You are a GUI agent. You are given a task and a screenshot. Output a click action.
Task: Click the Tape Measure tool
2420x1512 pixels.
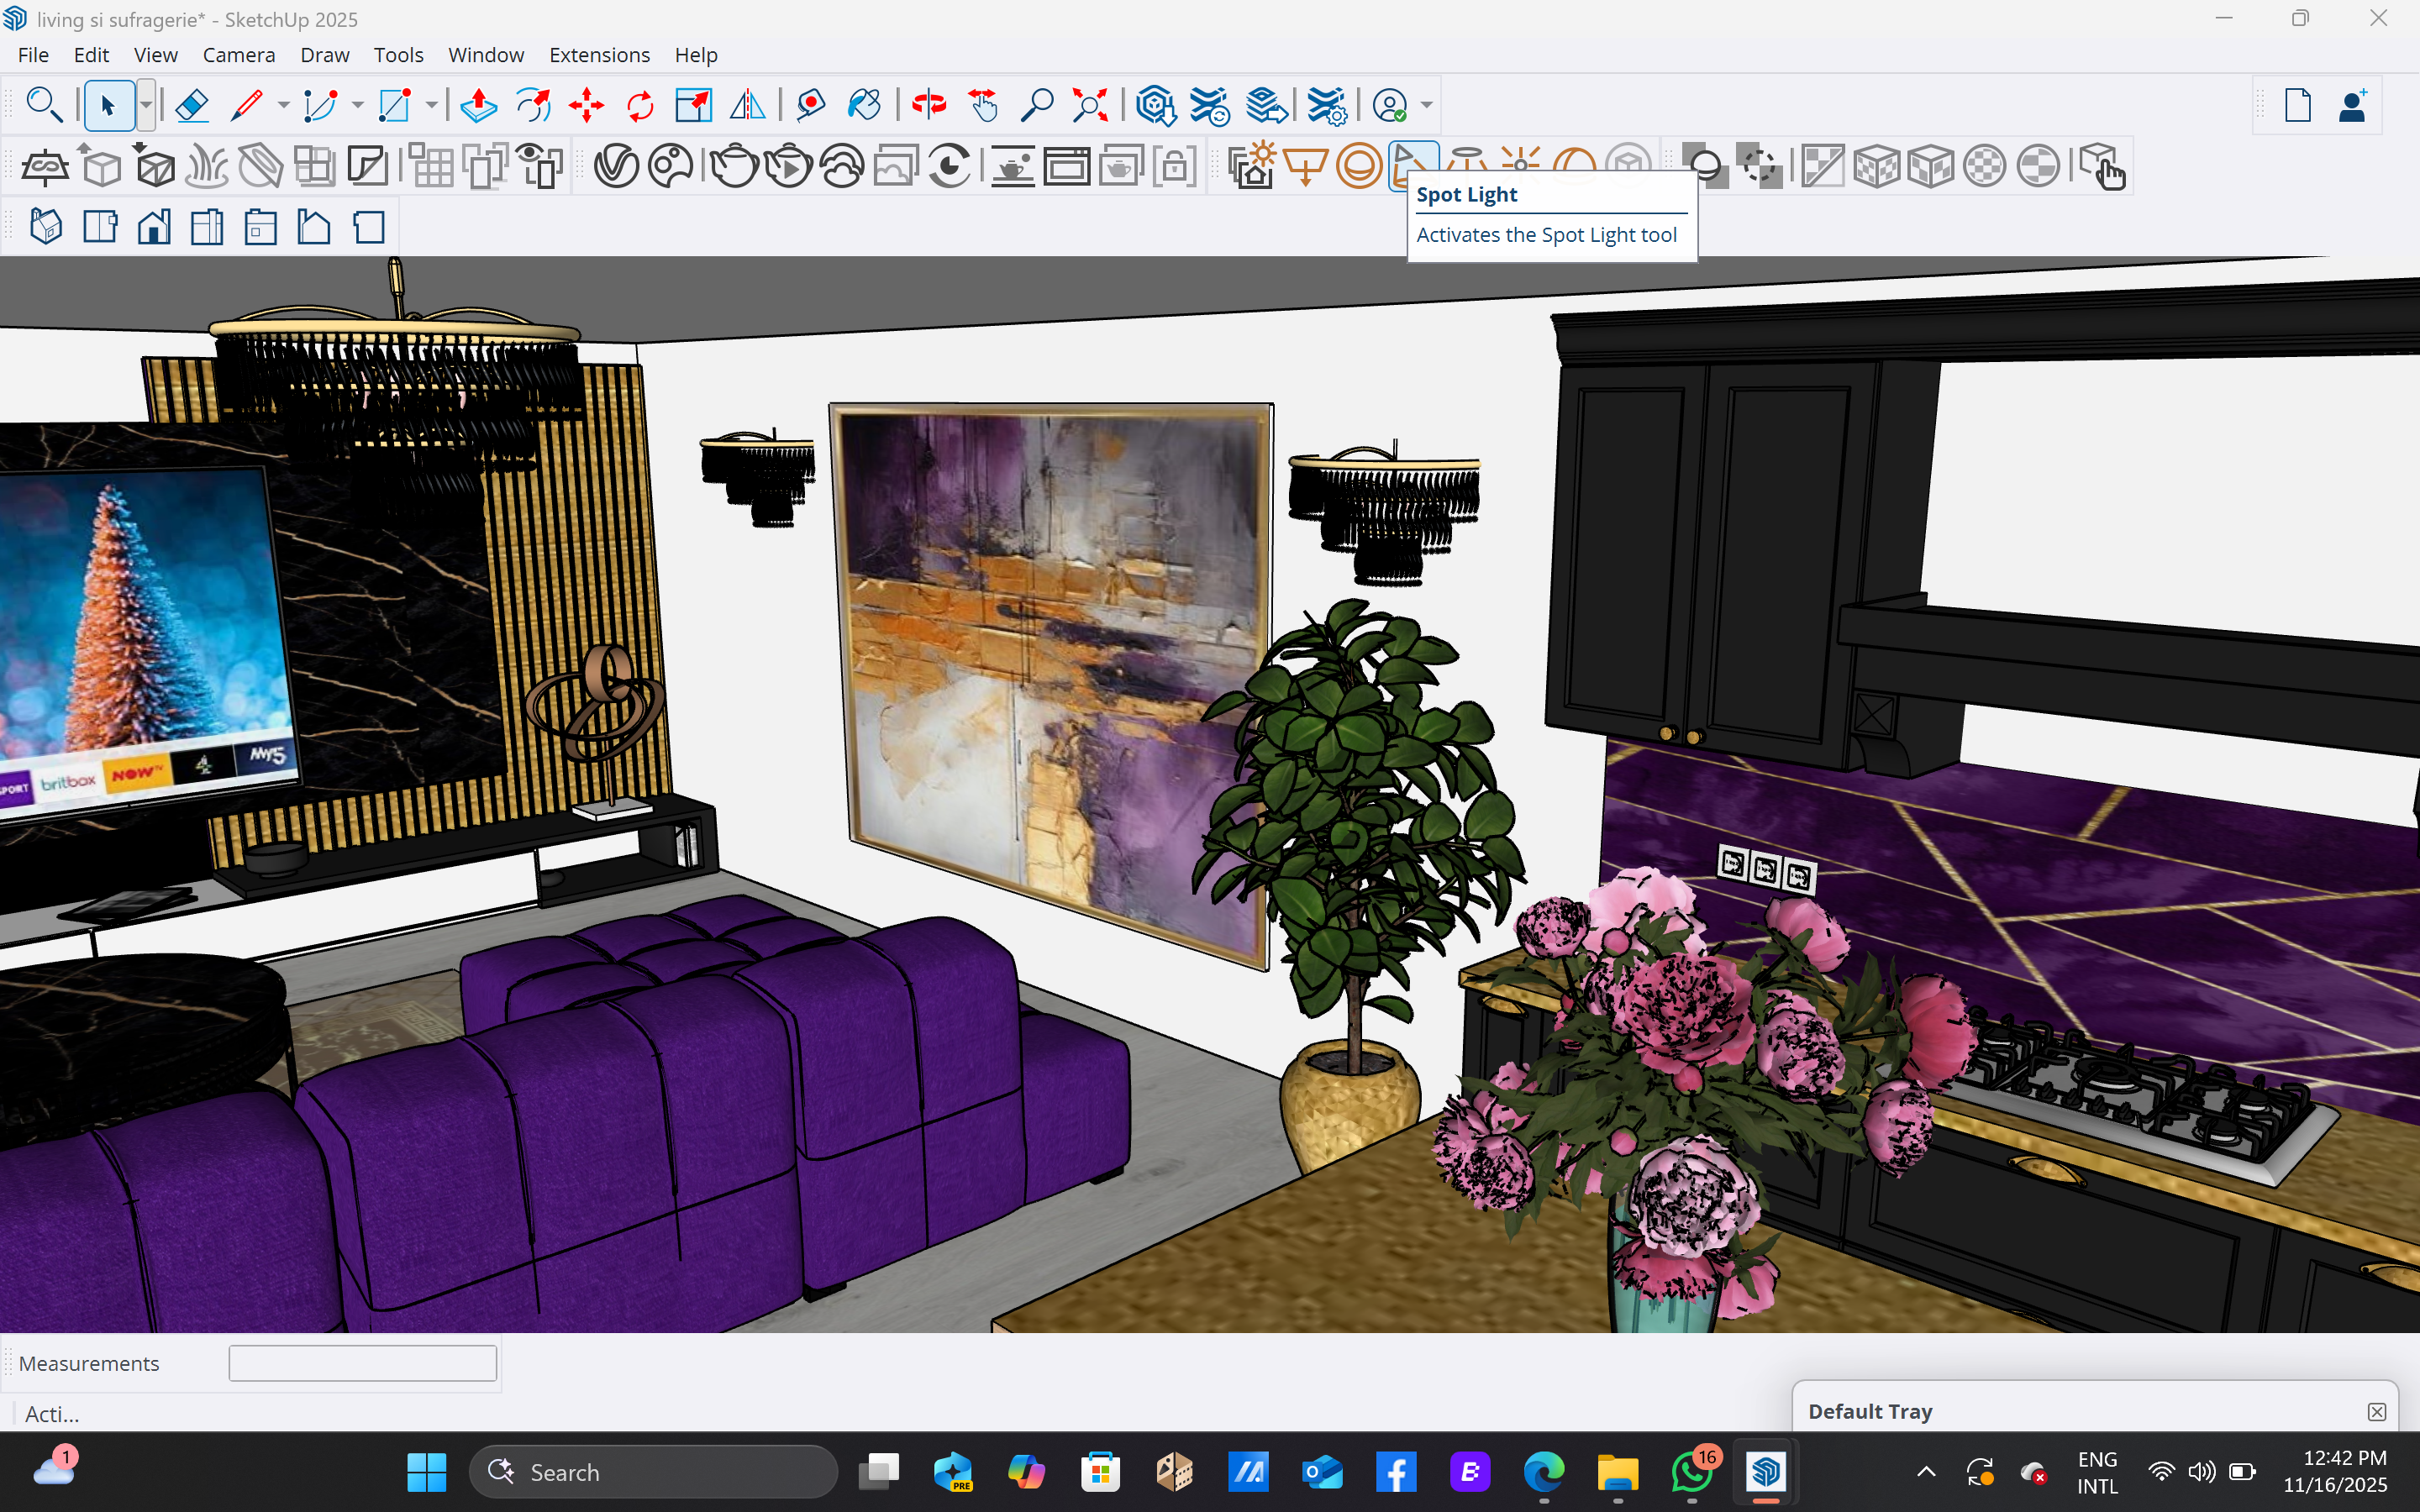(811, 105)
